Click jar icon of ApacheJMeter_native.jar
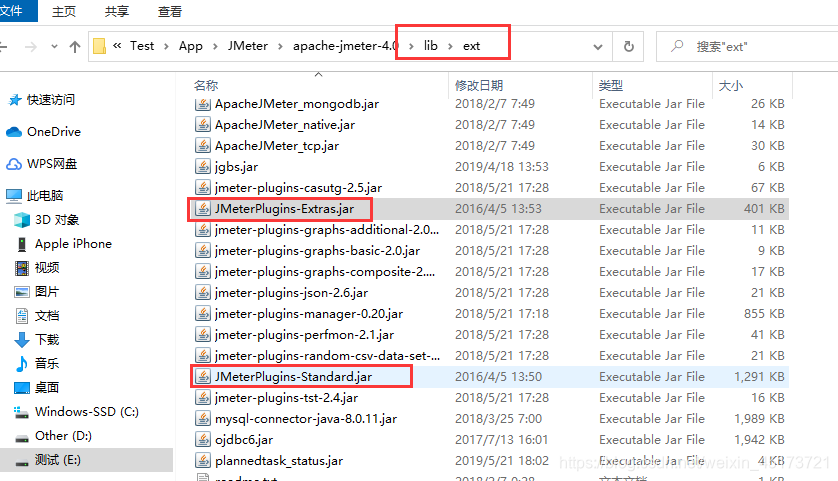The image size is (838, 481). [203, 125]
